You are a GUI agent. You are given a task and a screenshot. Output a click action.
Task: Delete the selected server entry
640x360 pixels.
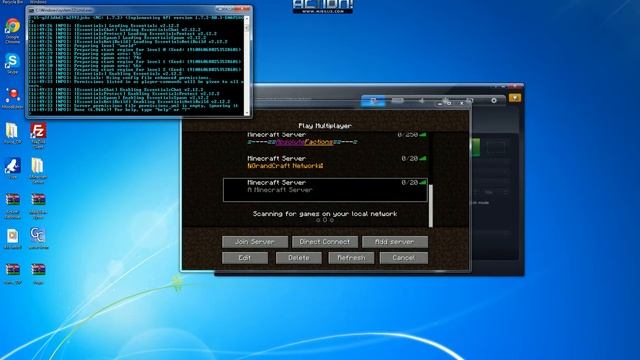(x=299, y=258)
